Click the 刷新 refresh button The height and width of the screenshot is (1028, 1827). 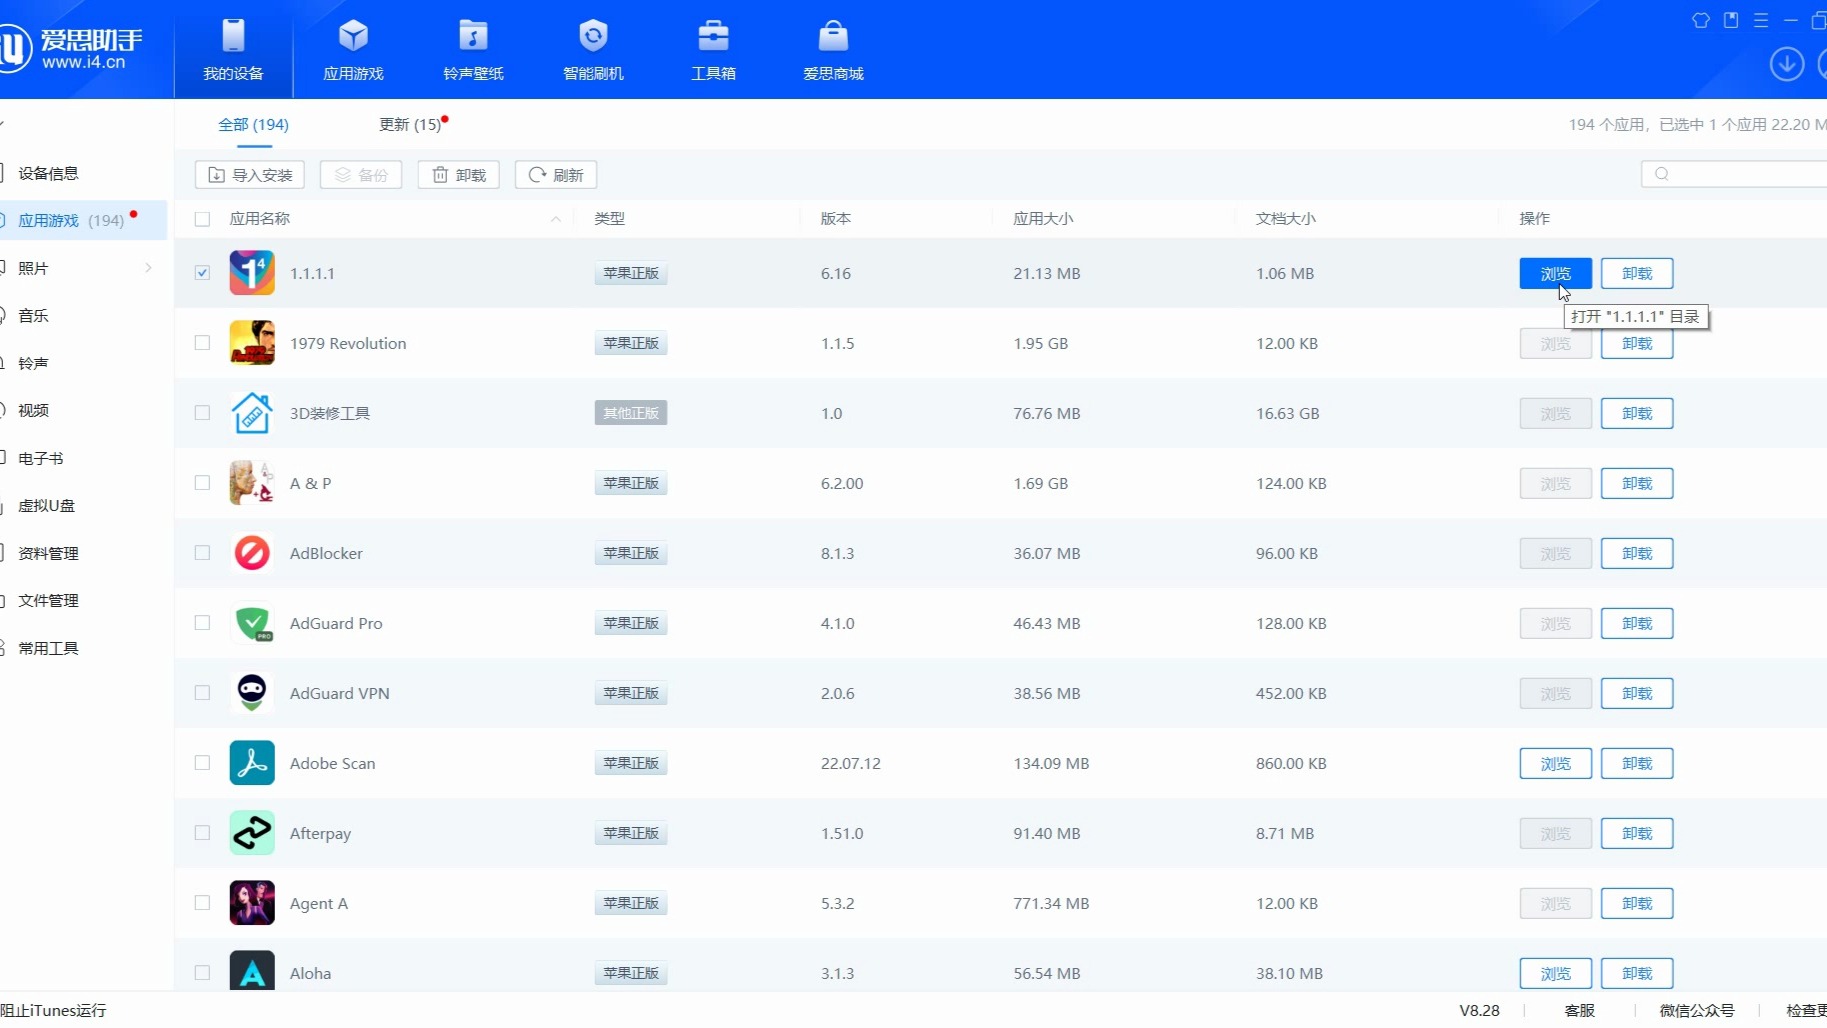(x=556, y=175)
